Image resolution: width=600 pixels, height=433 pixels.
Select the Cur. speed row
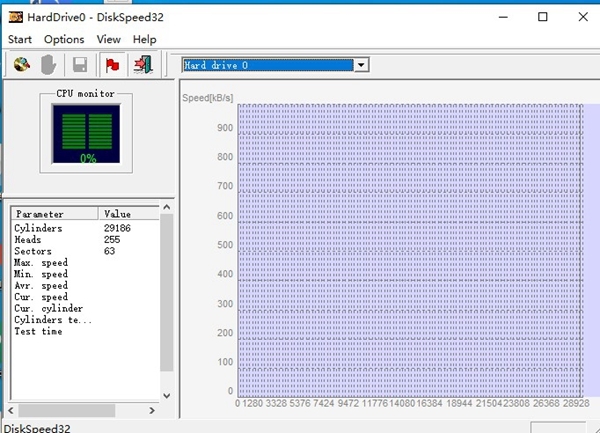click(86, 297)
